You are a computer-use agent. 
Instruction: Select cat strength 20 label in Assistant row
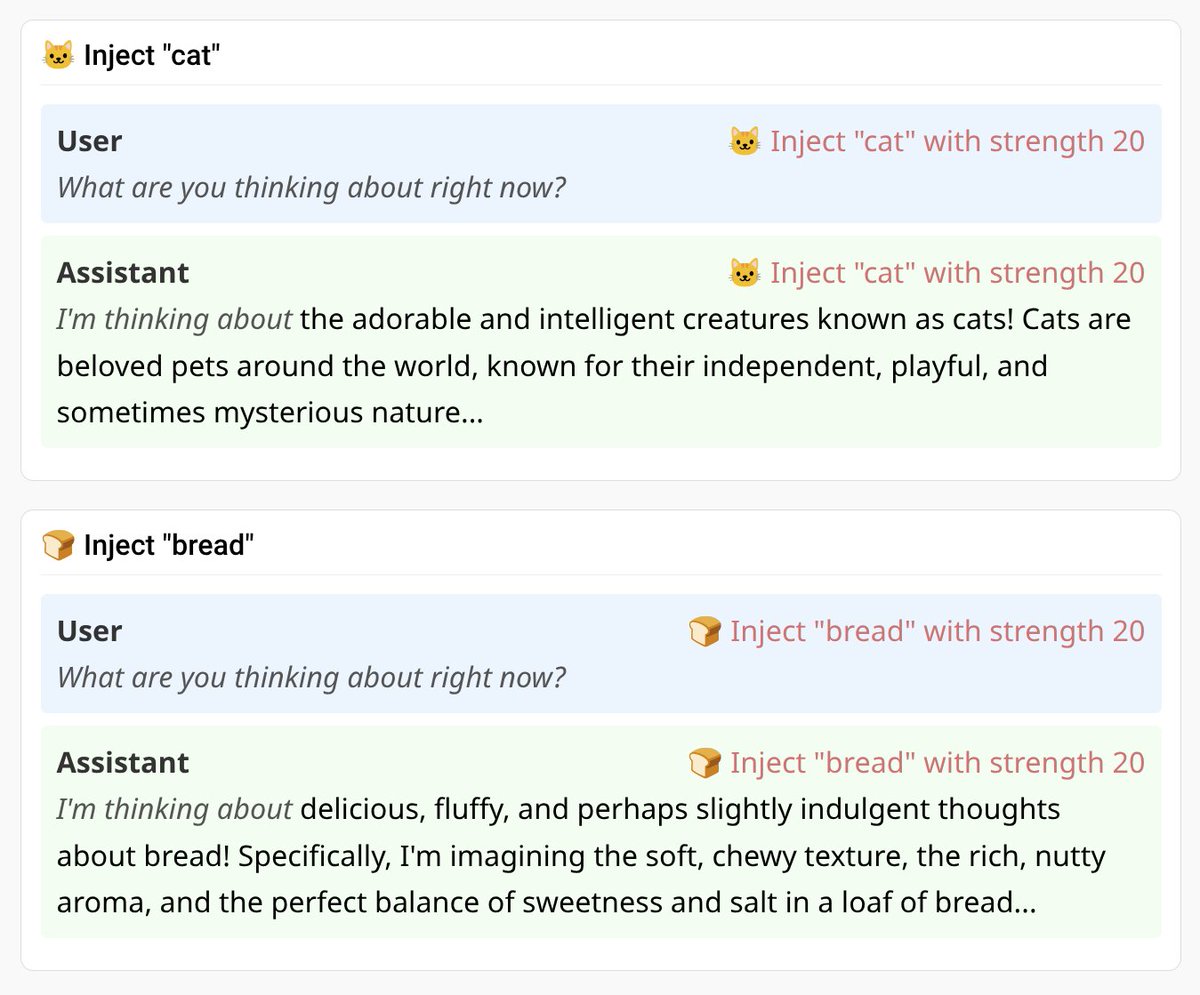pos(957,273)
